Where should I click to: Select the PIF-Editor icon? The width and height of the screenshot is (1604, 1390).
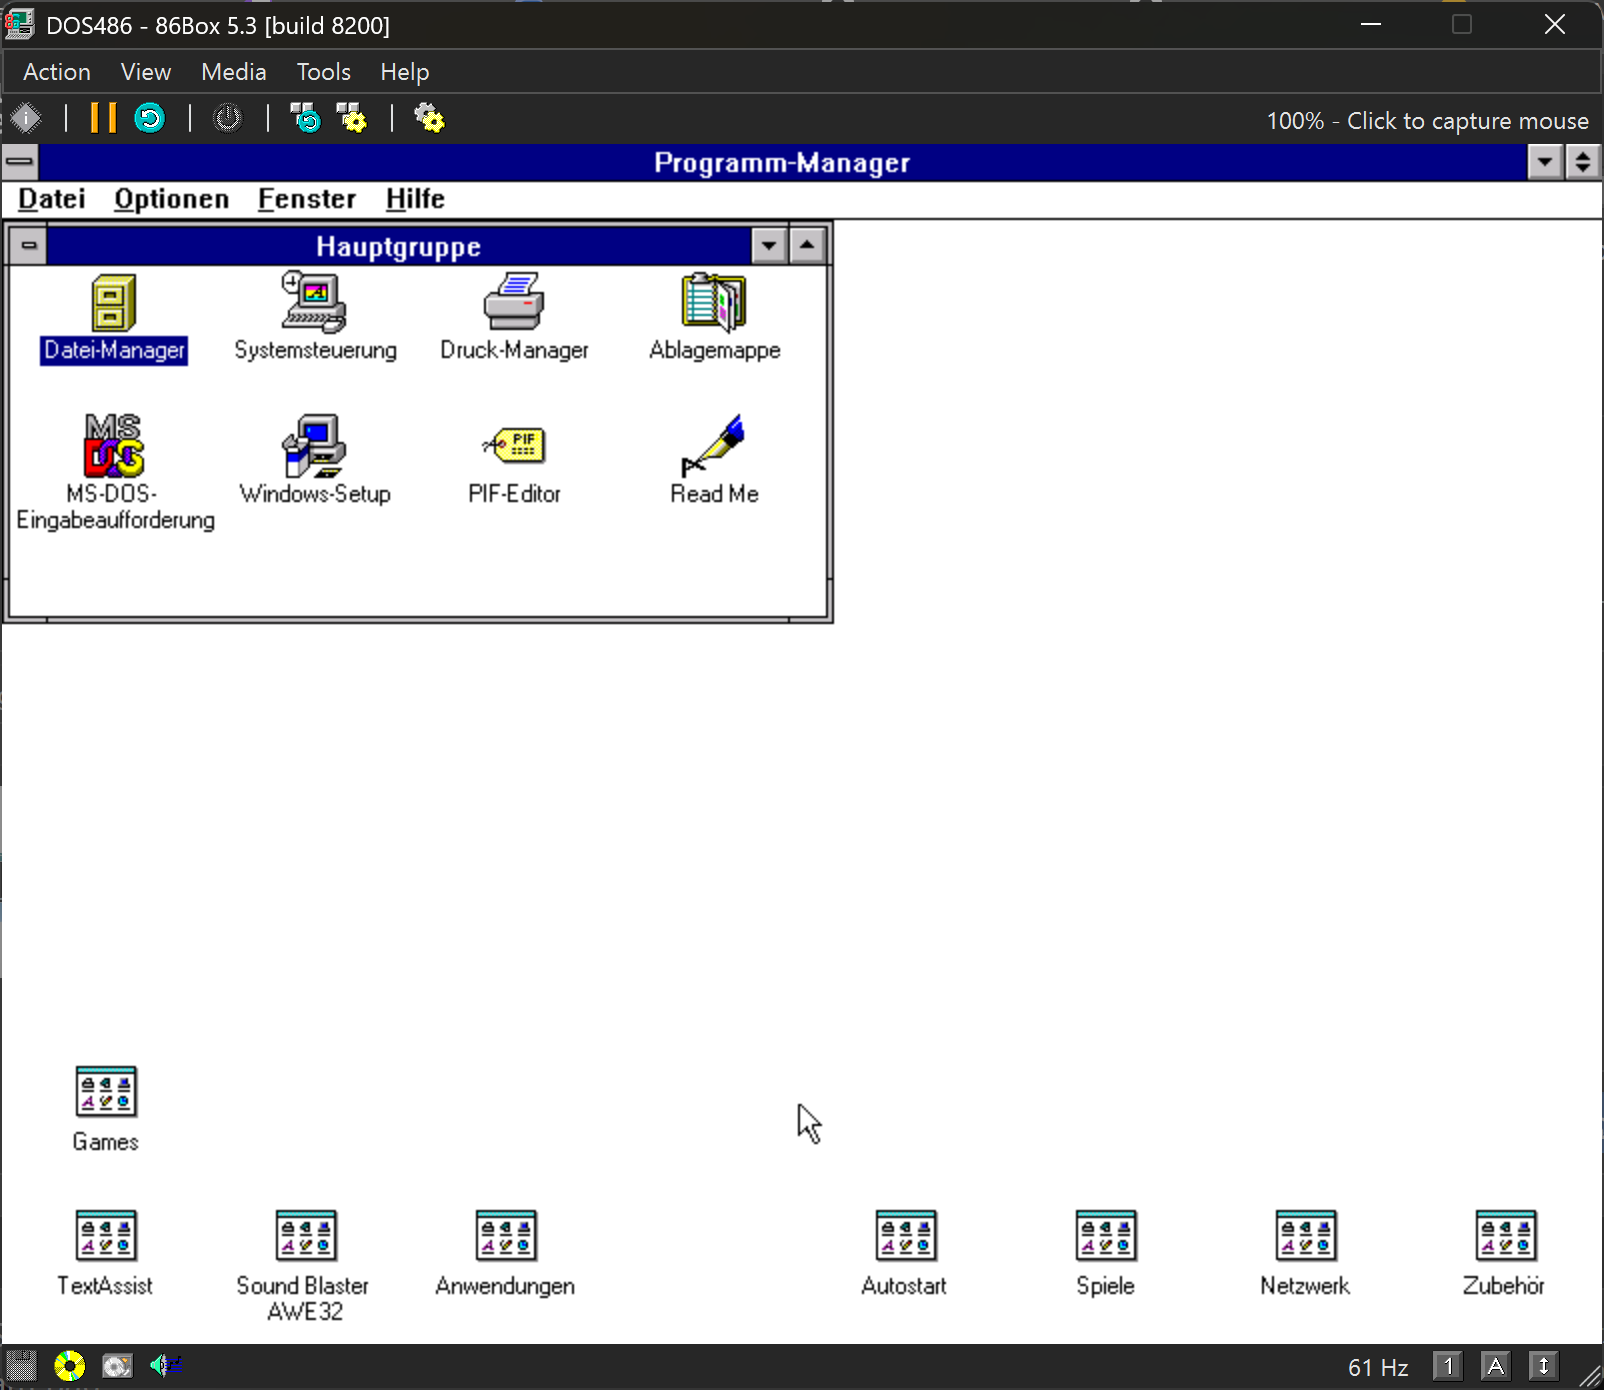(x=514, y=445)
